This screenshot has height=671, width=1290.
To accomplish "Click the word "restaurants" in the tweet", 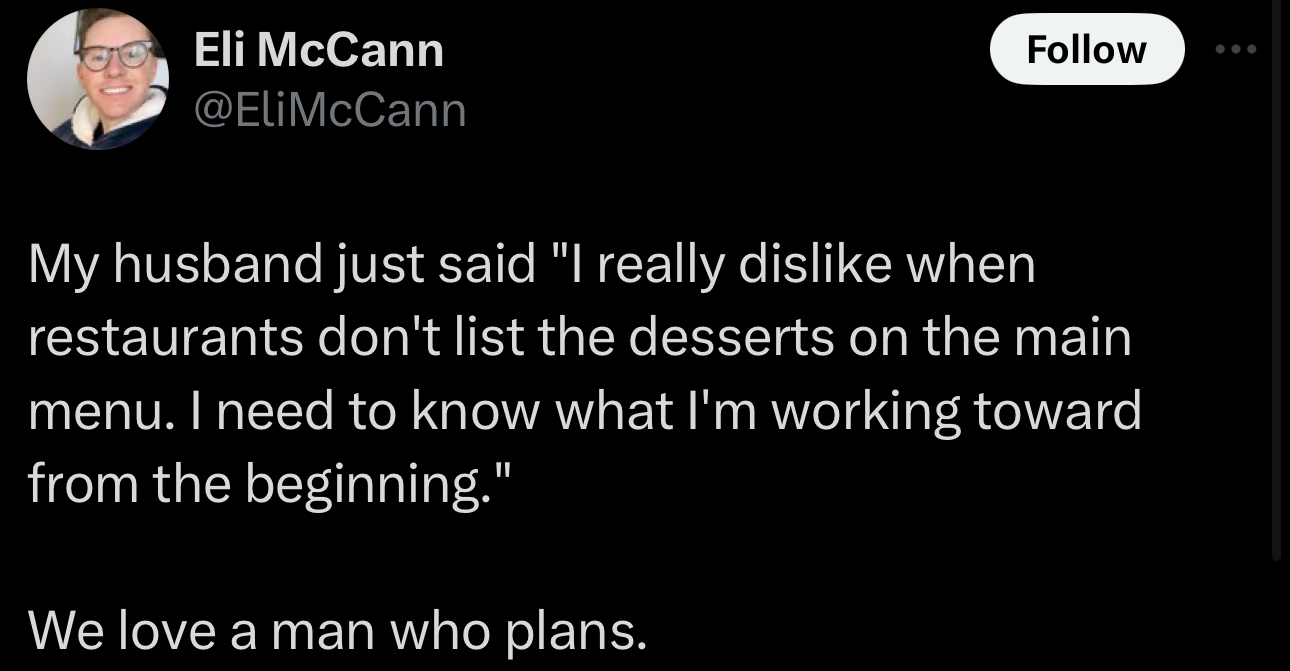I will click(x=166, y=339).
